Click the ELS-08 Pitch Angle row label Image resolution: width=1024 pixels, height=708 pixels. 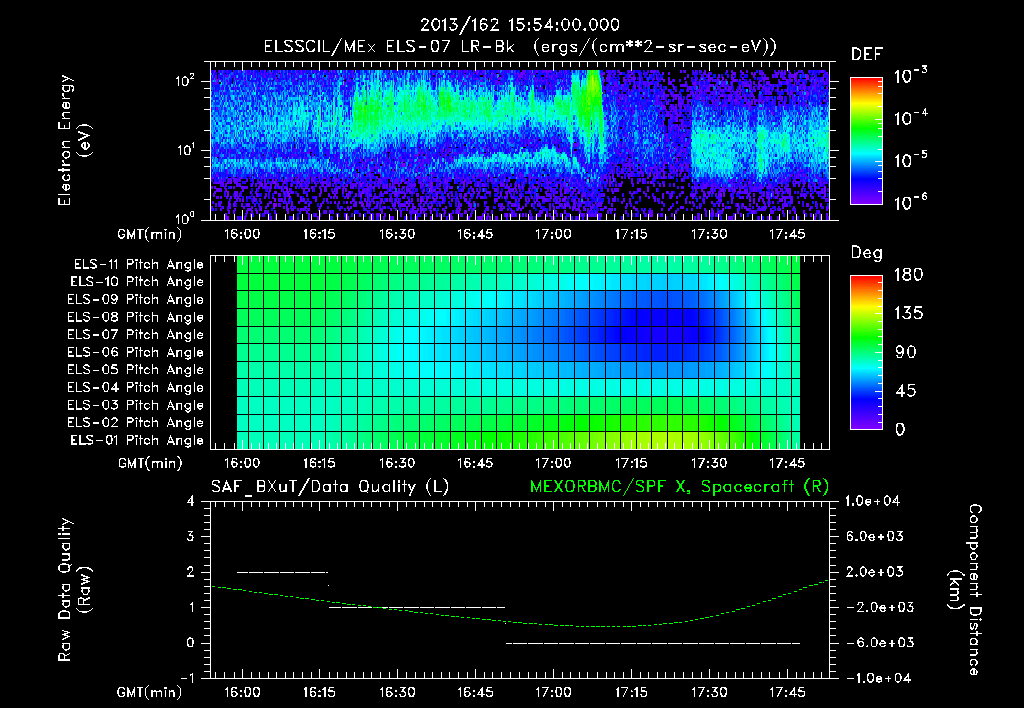click(135, 317)
